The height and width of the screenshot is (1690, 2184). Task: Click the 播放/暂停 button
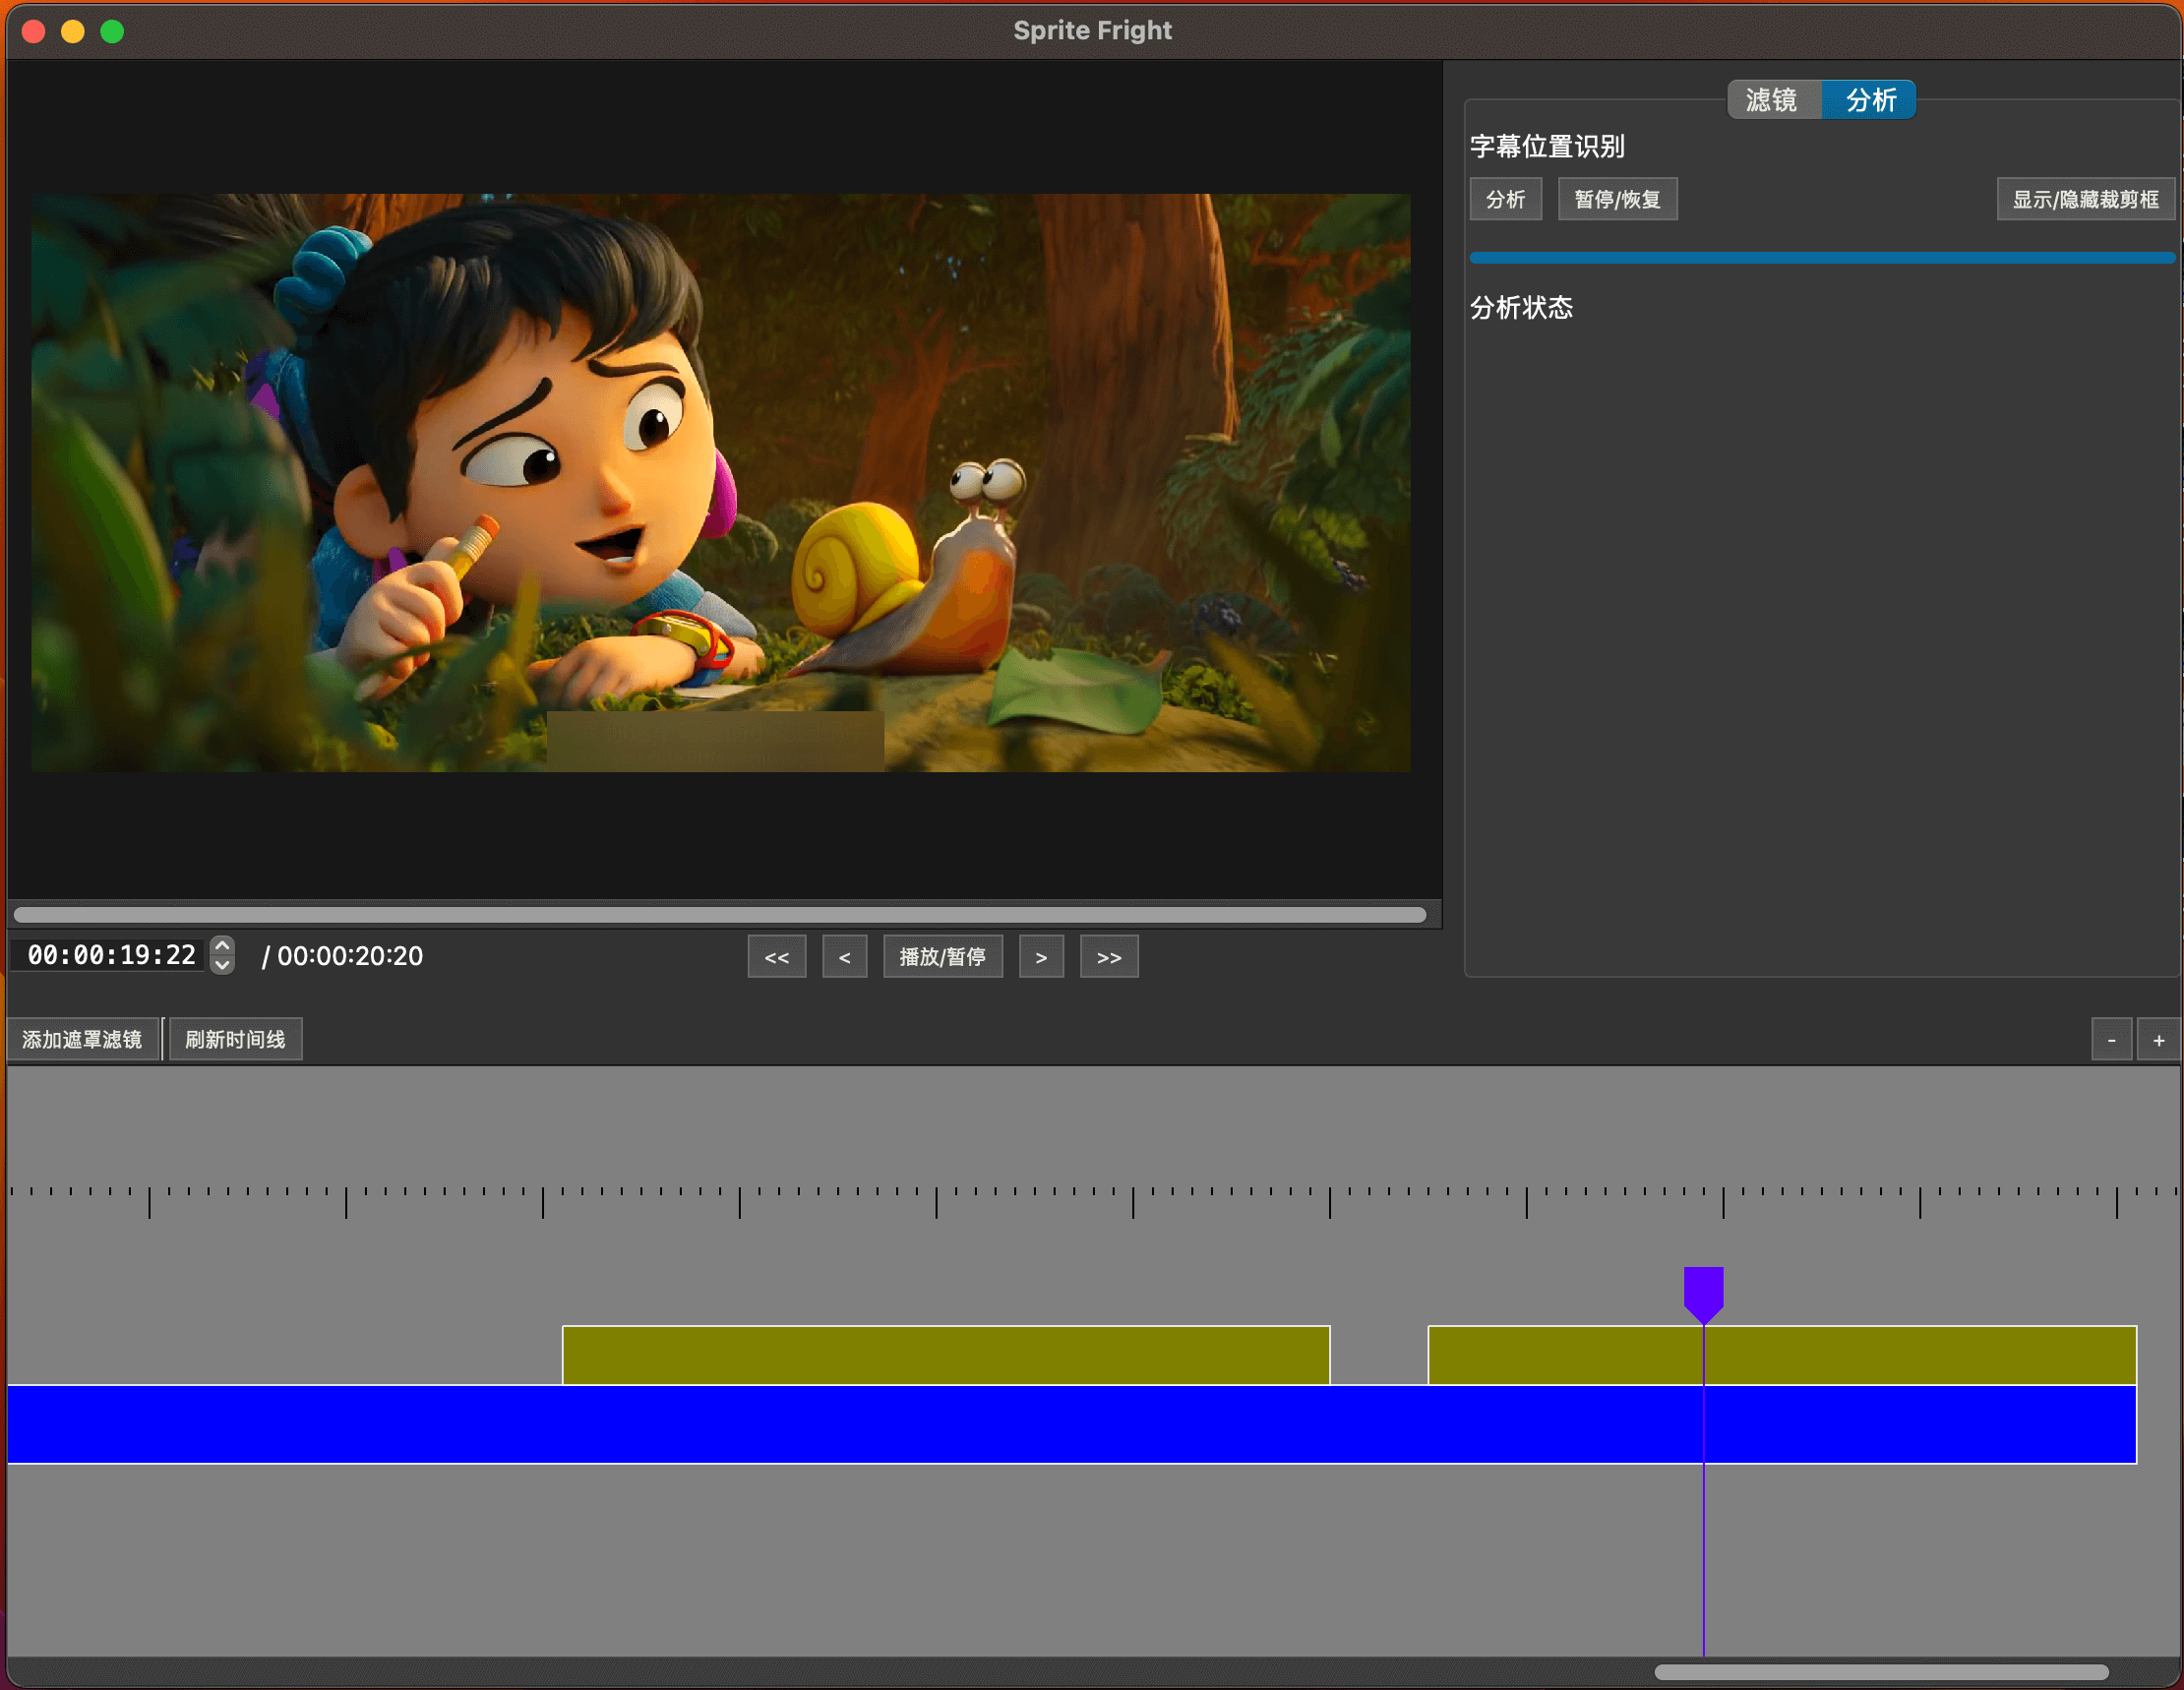(943, 957)
